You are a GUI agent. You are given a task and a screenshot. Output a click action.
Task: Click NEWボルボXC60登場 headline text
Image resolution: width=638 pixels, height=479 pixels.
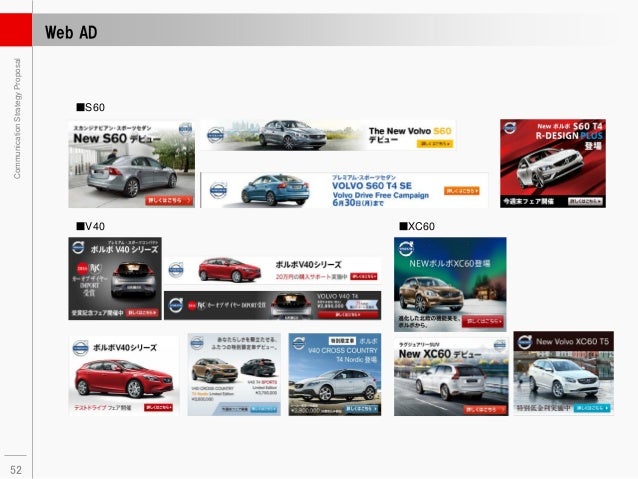449,263
